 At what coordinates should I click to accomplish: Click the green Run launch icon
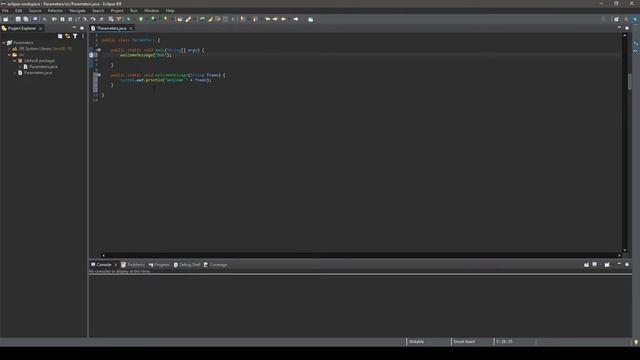(x=141, y=19)
